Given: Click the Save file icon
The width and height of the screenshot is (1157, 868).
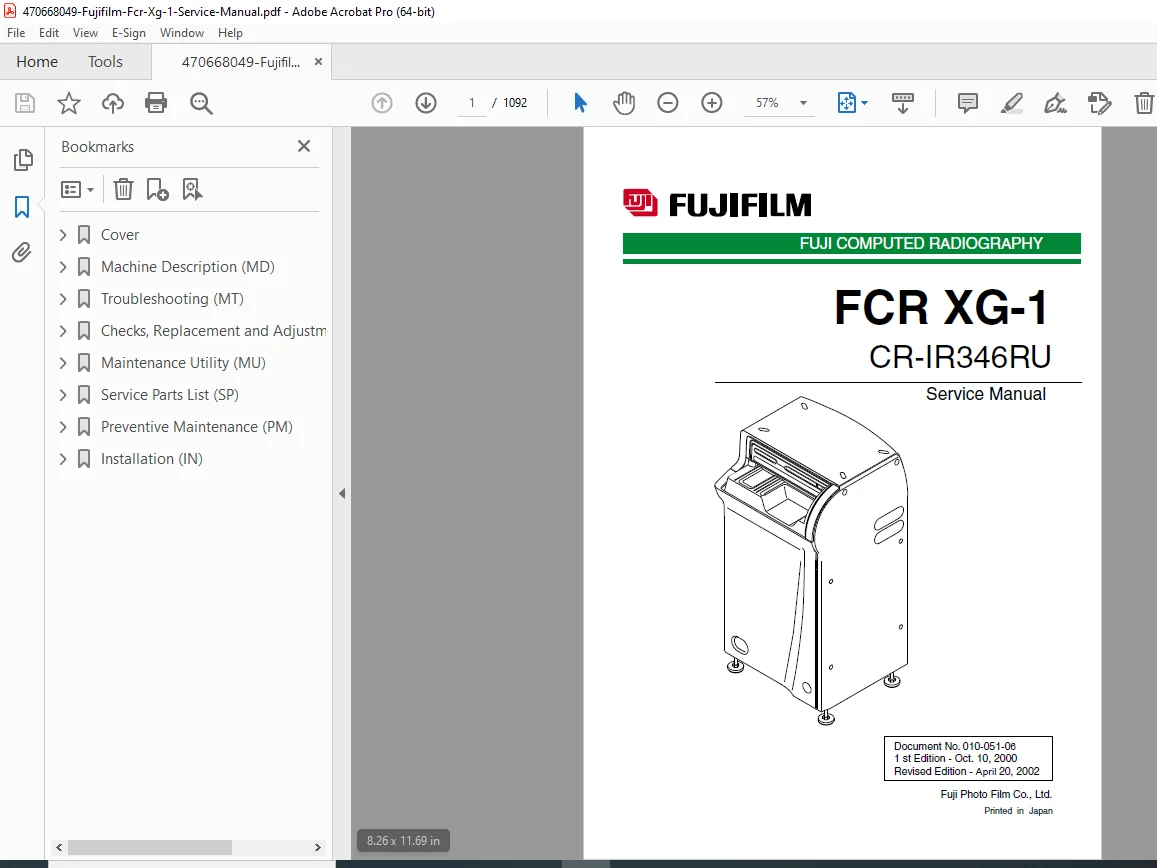Looking at the screenshot, I should pos(25,103).
